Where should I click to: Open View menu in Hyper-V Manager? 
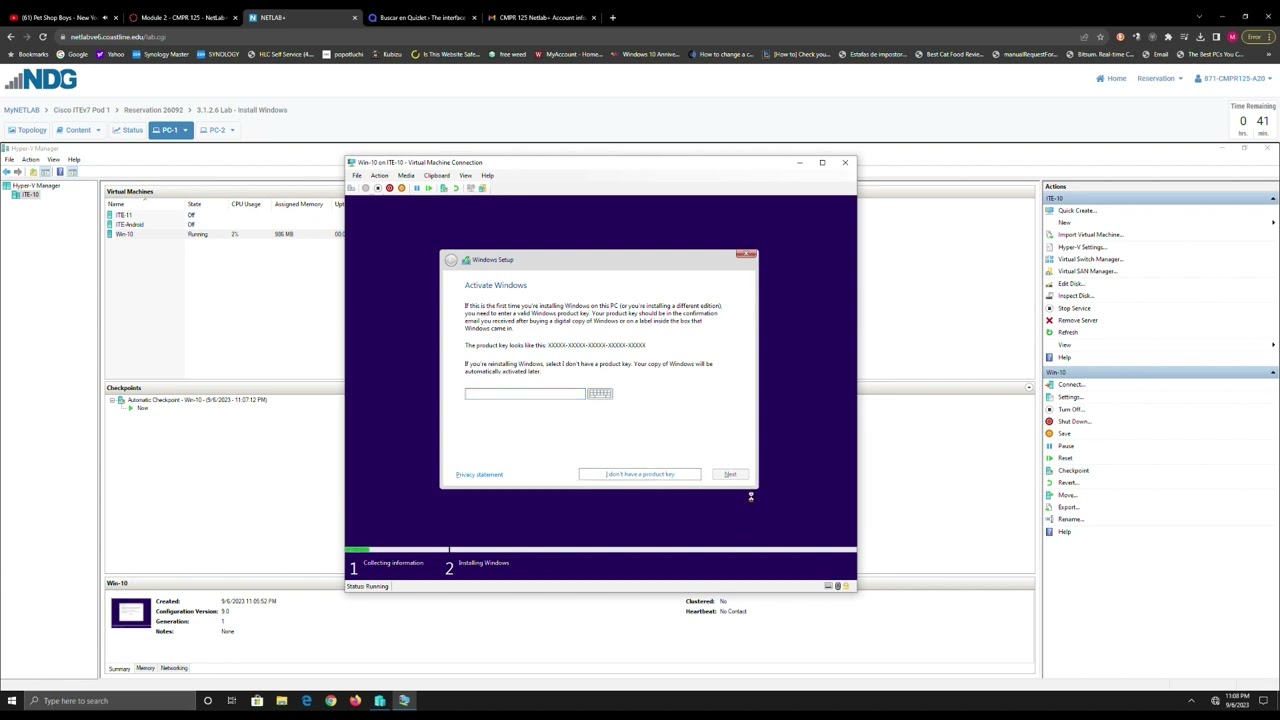[x=53, y=159]
